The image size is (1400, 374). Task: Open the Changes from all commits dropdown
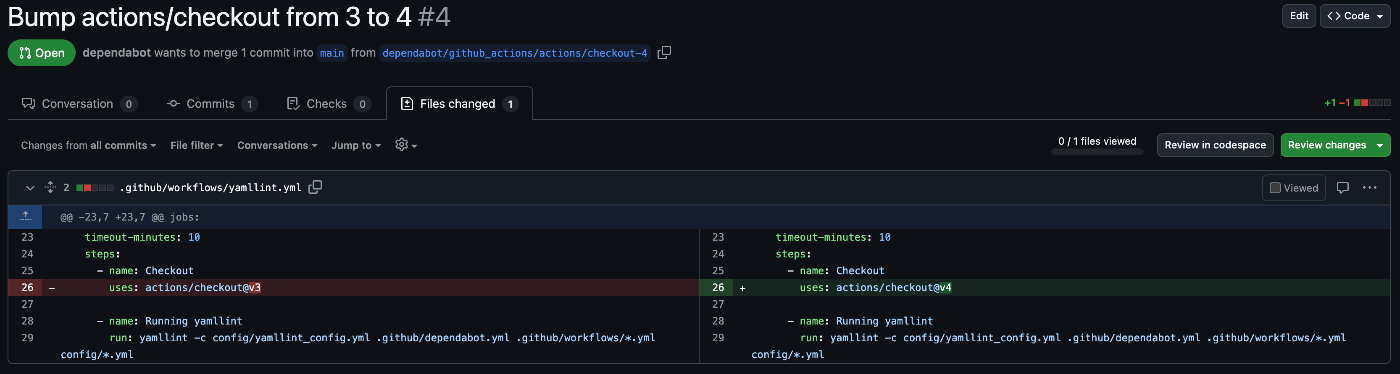(x=89, y=145)
